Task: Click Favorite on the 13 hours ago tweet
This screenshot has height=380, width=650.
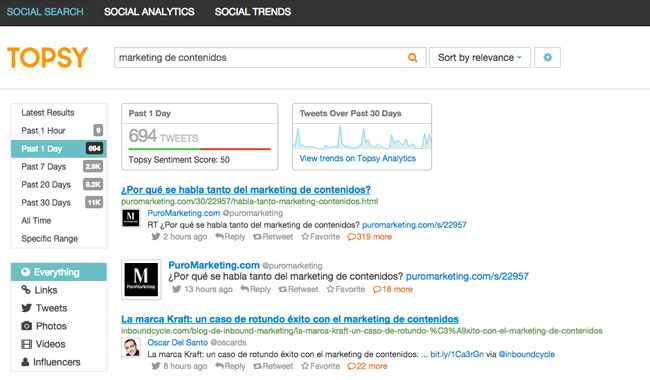Action: pos(346,289)
